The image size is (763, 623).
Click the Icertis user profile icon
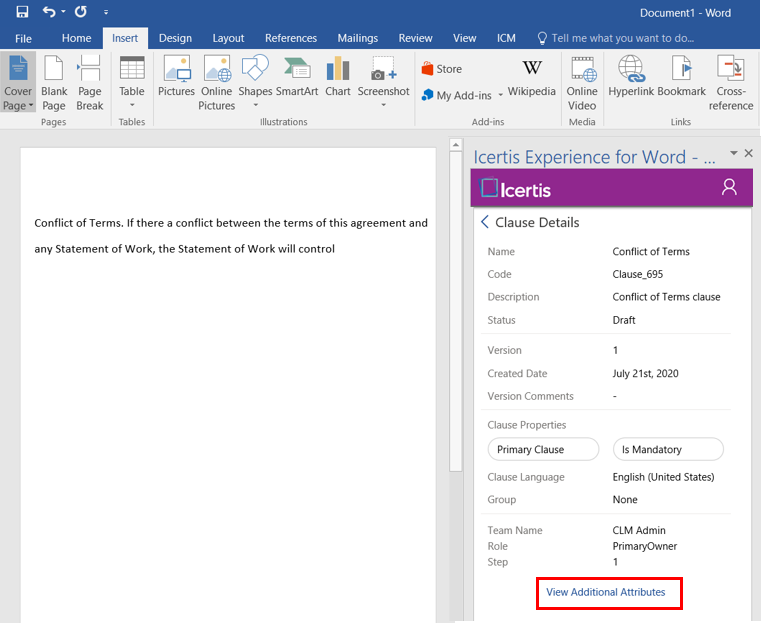729,187
